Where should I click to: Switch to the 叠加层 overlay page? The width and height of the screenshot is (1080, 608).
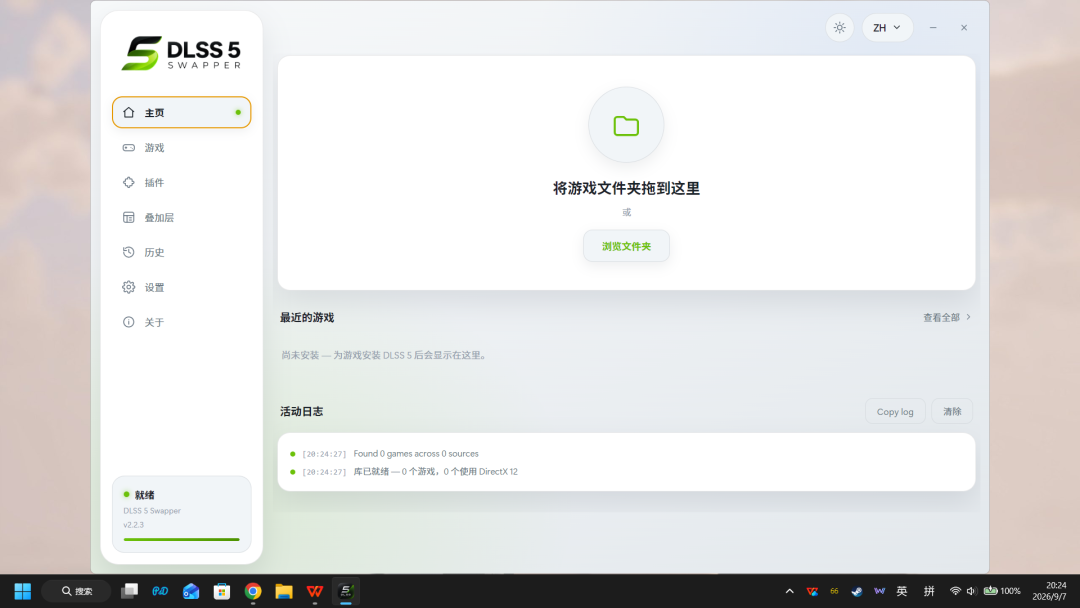pyautogui.click(x=181, y=218)
